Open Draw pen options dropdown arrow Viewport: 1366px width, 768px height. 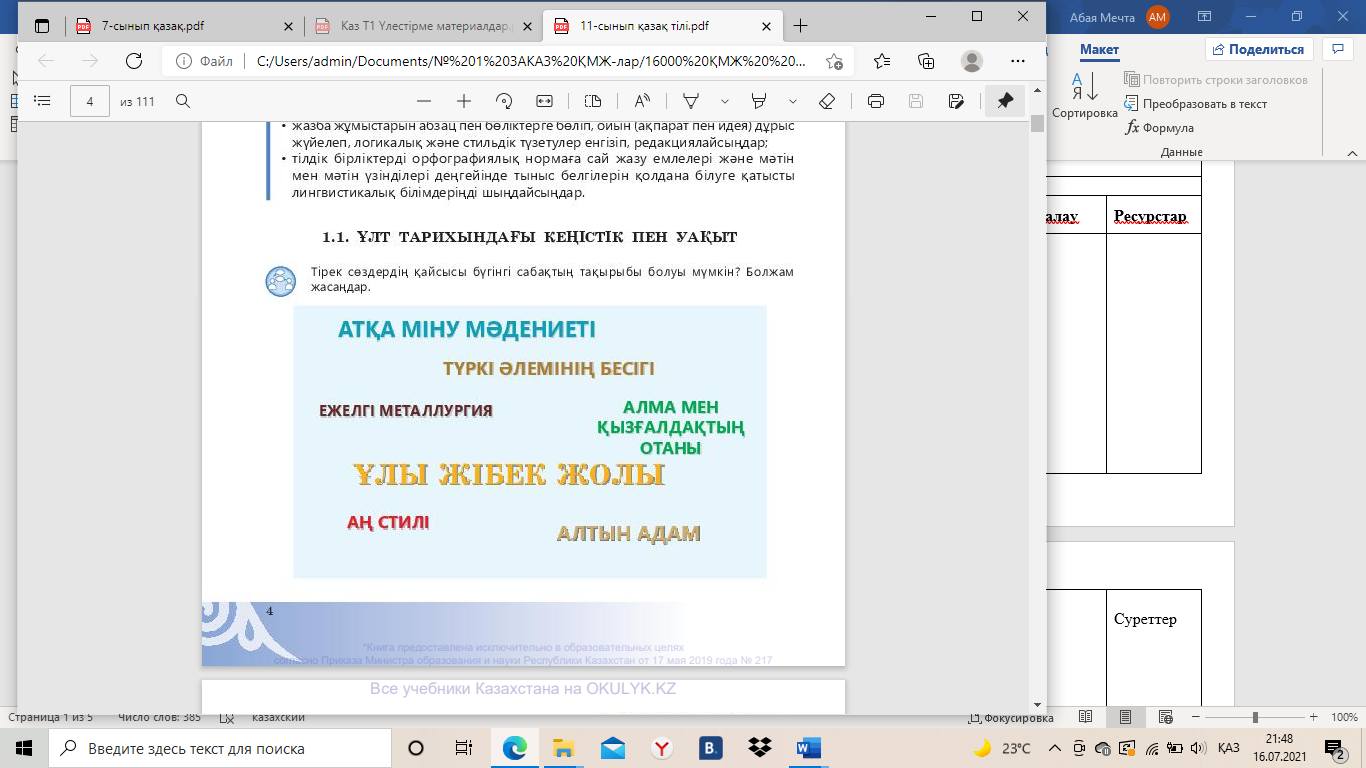point(725,101)
